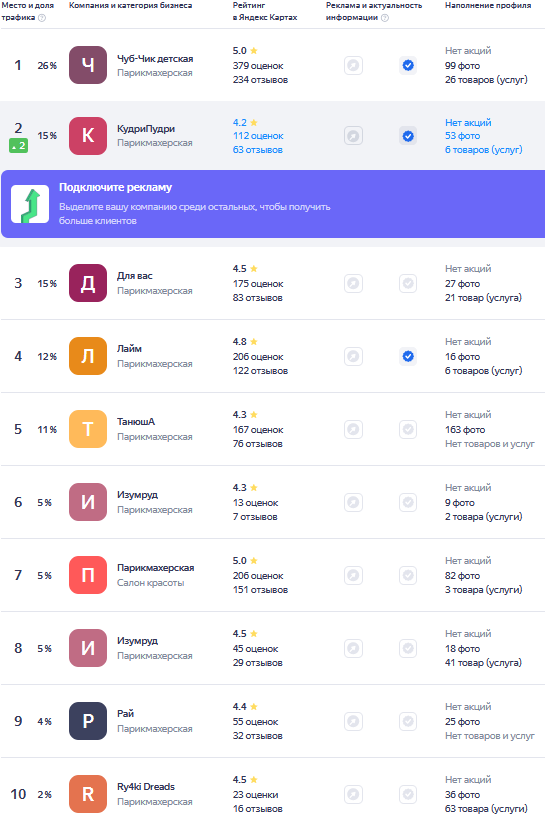Viewport: 545px width, 825px height.
Task: Click the Рай dark avatar icon
Action: 88,721
